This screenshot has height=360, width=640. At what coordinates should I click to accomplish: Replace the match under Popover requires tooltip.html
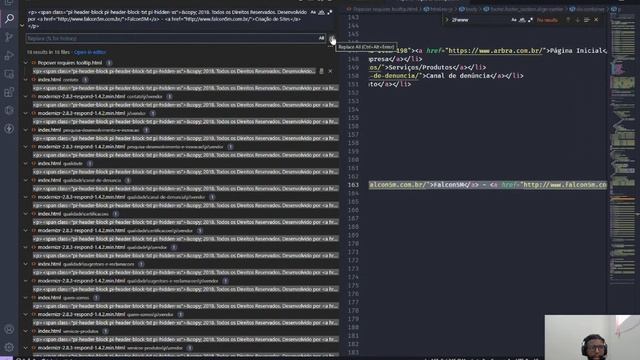click(x=322, y=71)
